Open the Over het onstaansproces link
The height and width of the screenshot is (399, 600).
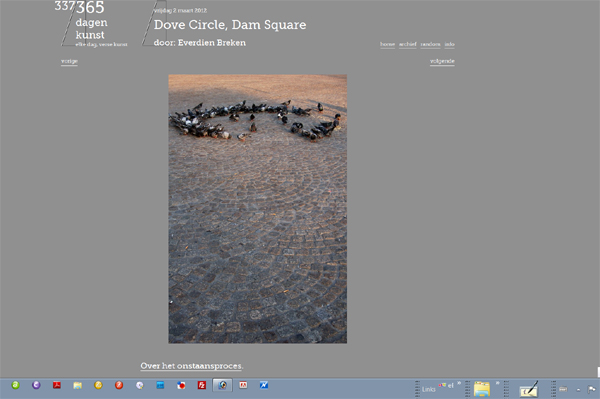[x=191, y=366]
